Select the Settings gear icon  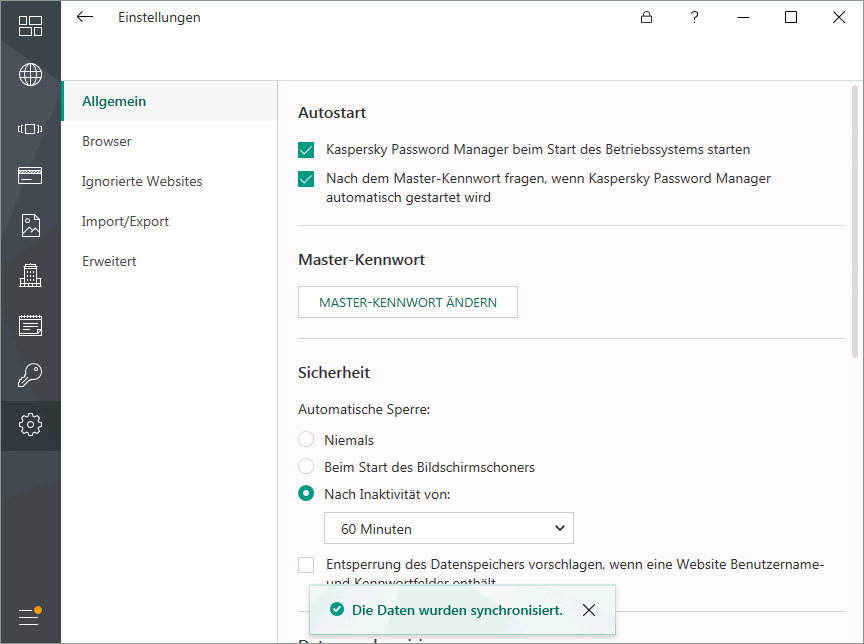30,425
